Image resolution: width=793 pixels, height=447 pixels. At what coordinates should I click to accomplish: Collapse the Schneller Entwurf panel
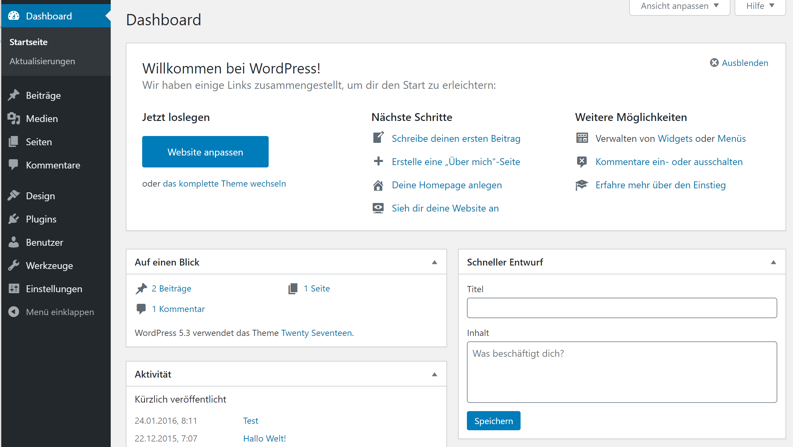pyautogui.click(x=773, y=262)
